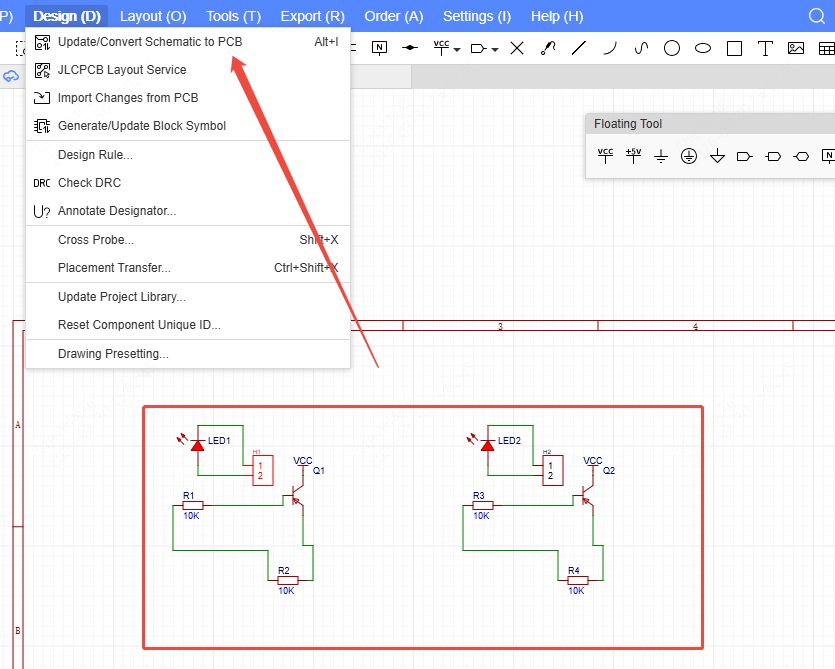Place protective earth ground symbol
Image resolution: width=835 pixels, height=669 pixels.
coord(689,156)
